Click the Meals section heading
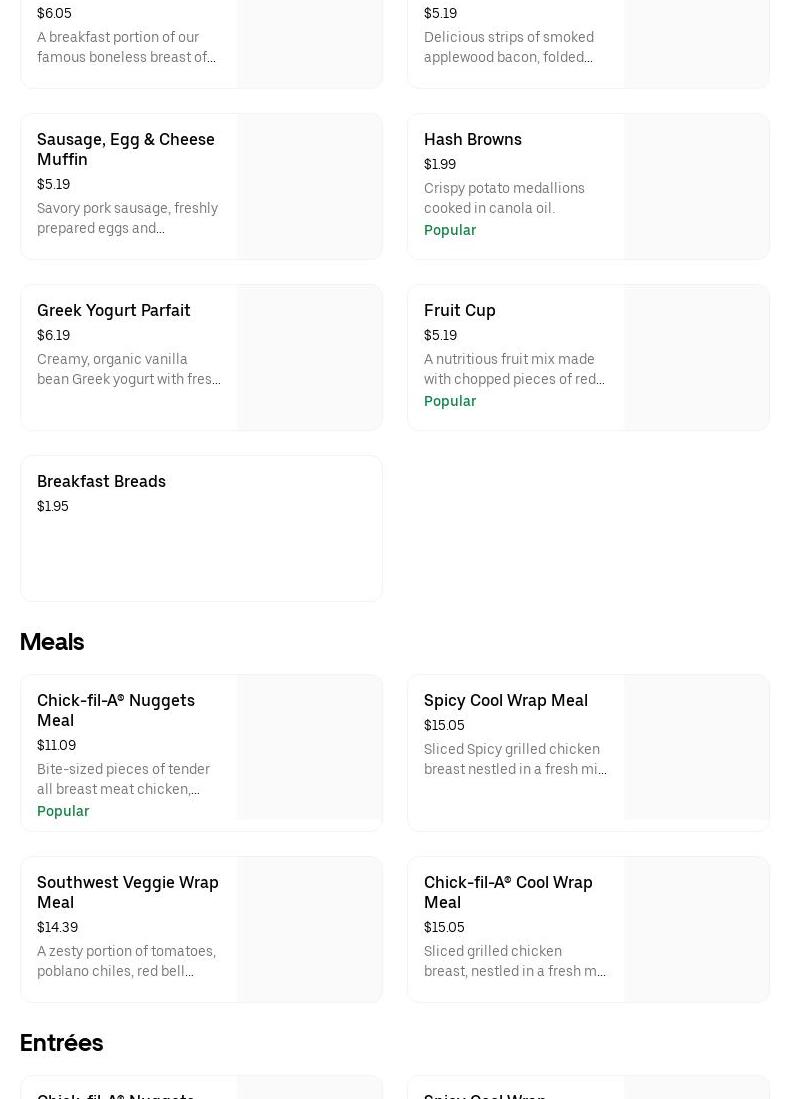804x1099 pixels. 52,642
